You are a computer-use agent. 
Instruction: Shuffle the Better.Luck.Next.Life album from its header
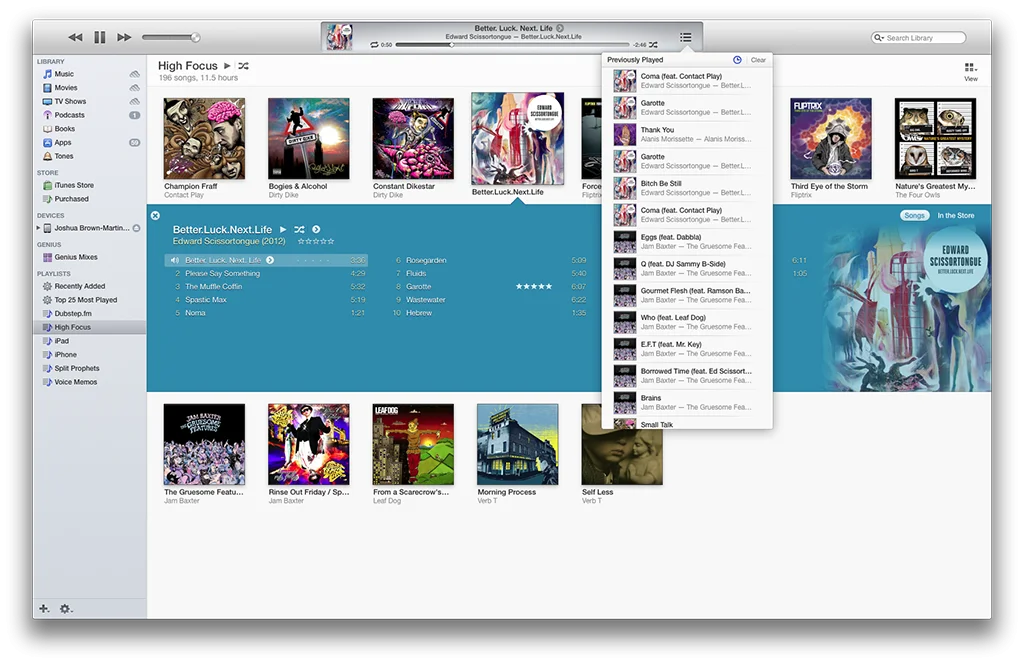click(x=299, y=229)
